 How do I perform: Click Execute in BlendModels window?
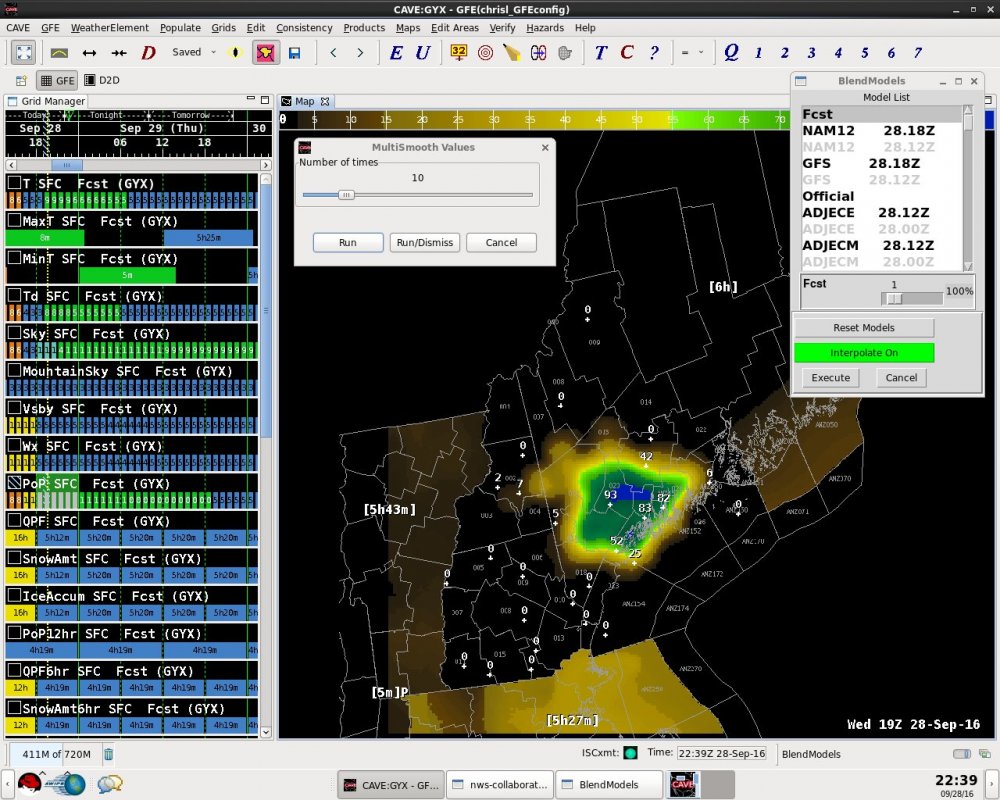click(830, 378)
